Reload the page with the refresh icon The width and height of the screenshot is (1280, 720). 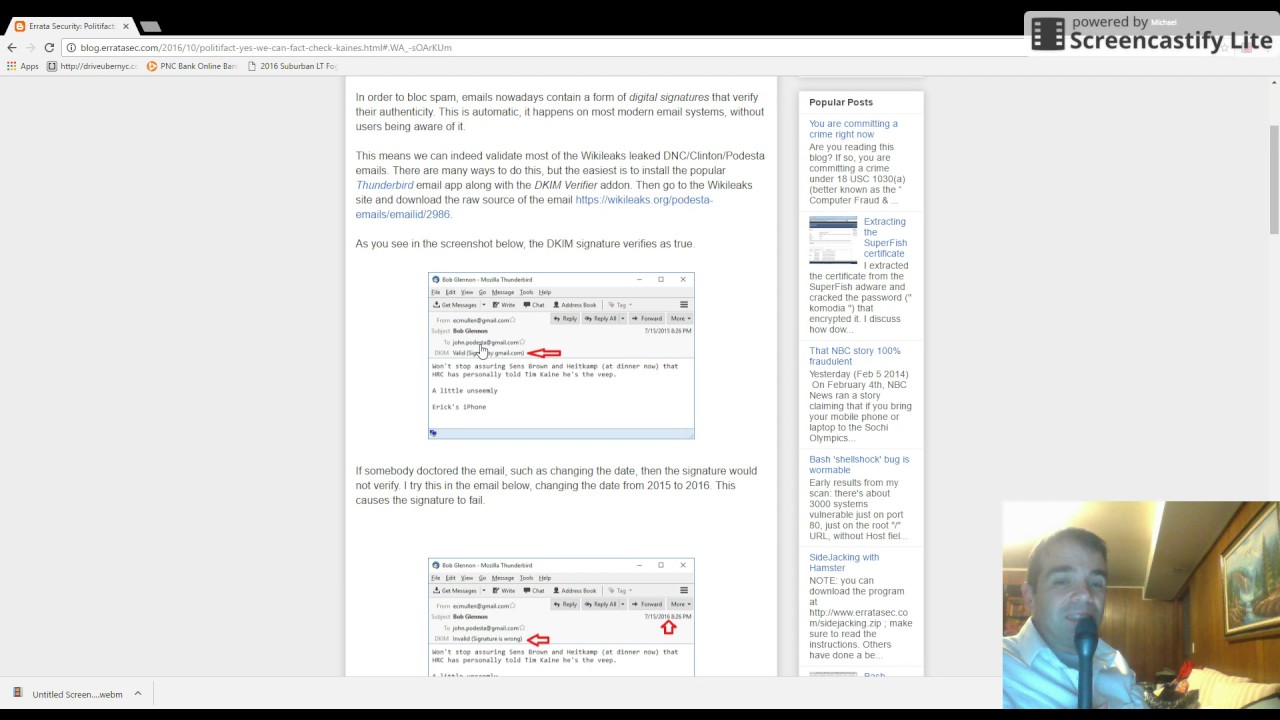click(x=49, y=47)
